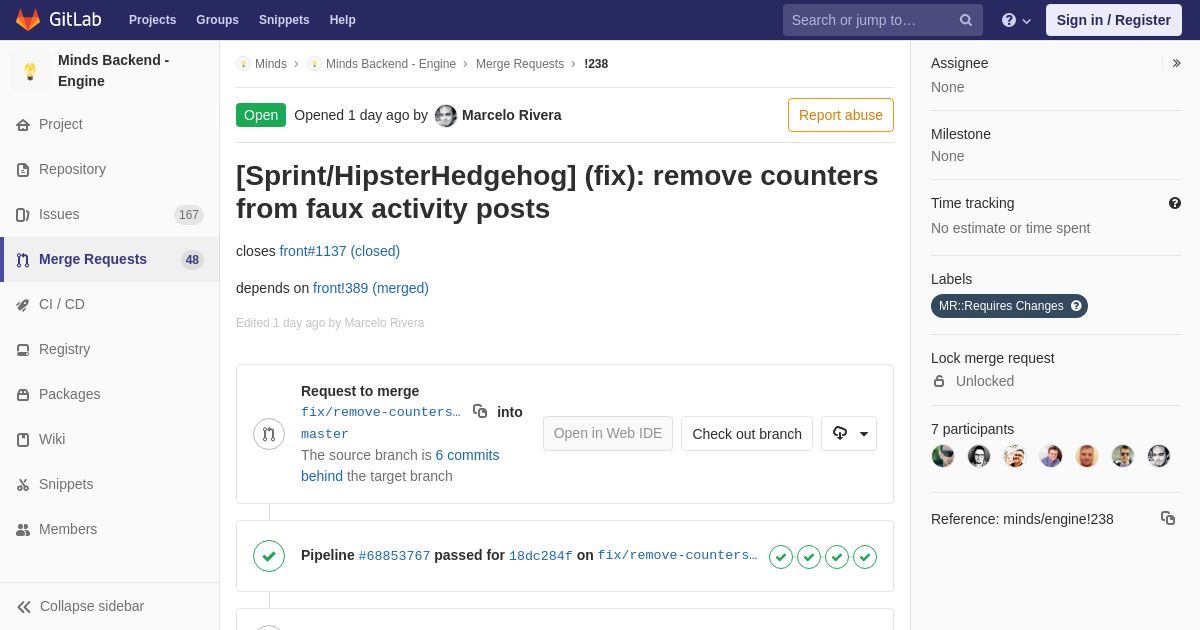Click the Issues count badge 167

pyautogui.click(x=189, y=215)
